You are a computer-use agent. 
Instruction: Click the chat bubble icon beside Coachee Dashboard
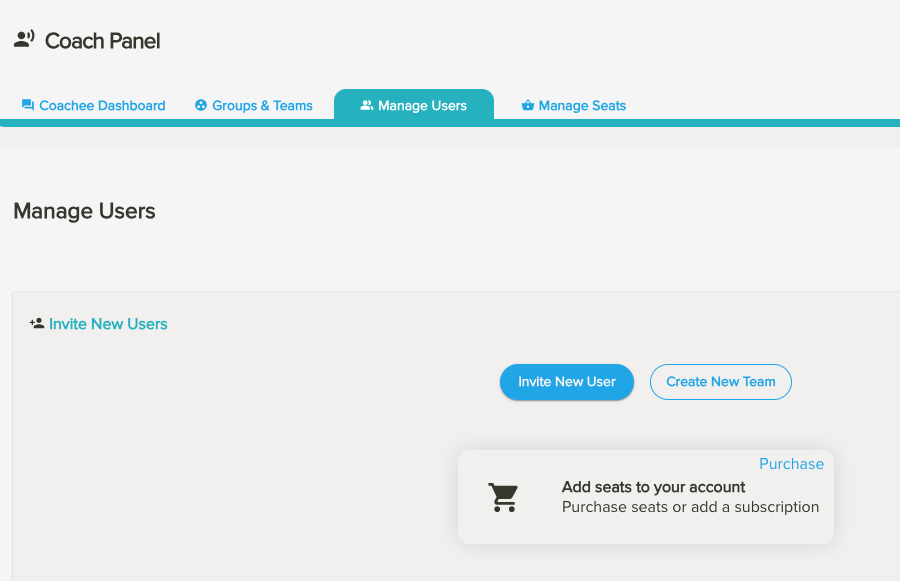tap(28, 105)
